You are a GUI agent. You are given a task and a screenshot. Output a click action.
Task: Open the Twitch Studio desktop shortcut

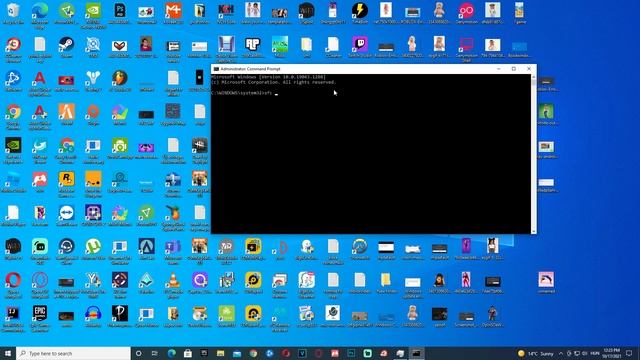(x=360, y=47)
